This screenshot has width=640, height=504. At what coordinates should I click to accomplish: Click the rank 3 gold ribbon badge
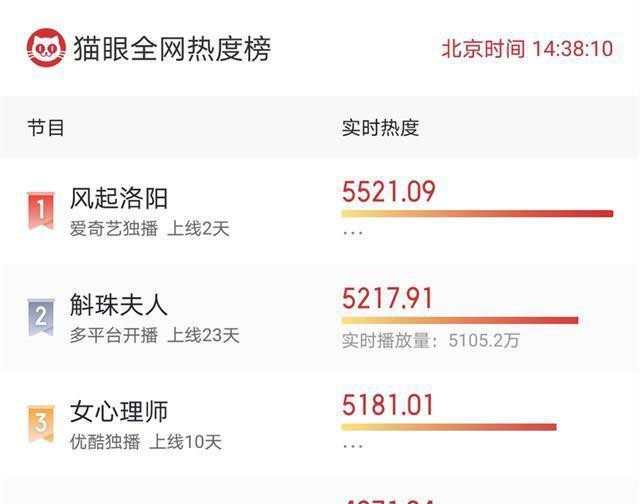(x=41, y=424)
